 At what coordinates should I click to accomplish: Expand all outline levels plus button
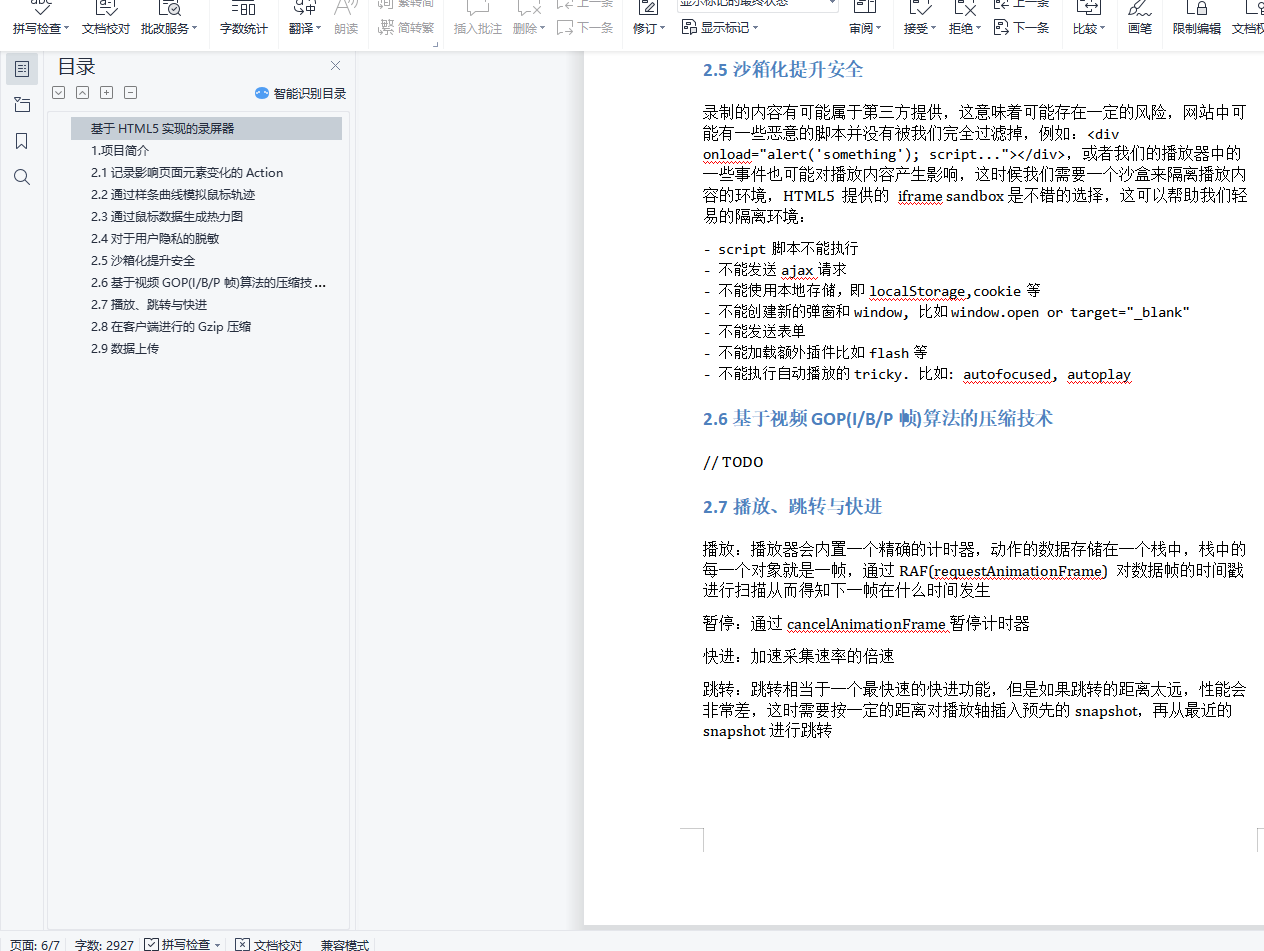coord(107,93)
